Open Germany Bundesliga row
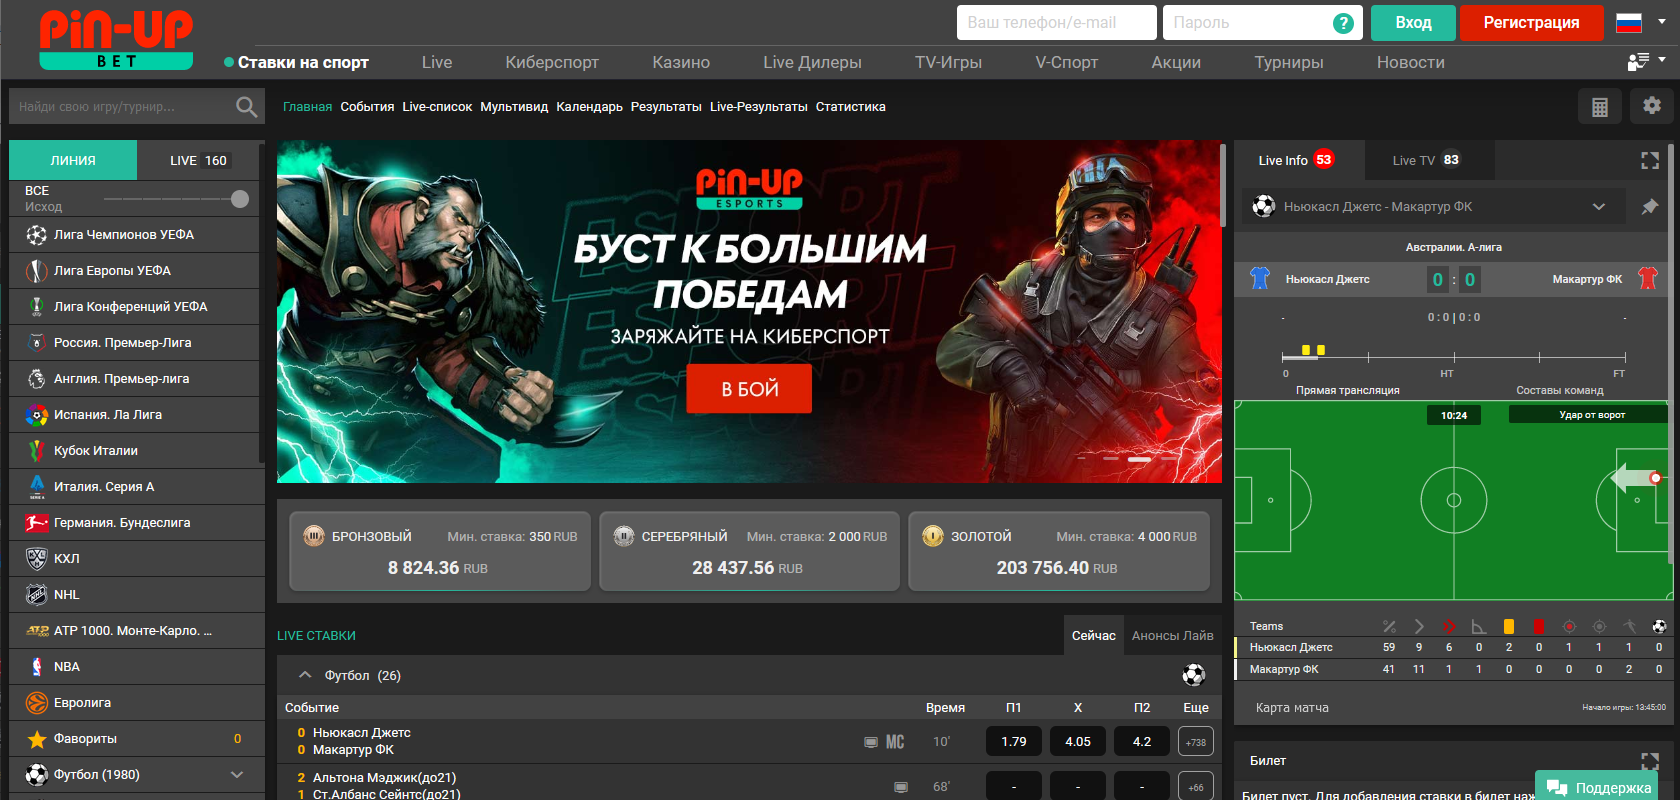 (137, 523)
